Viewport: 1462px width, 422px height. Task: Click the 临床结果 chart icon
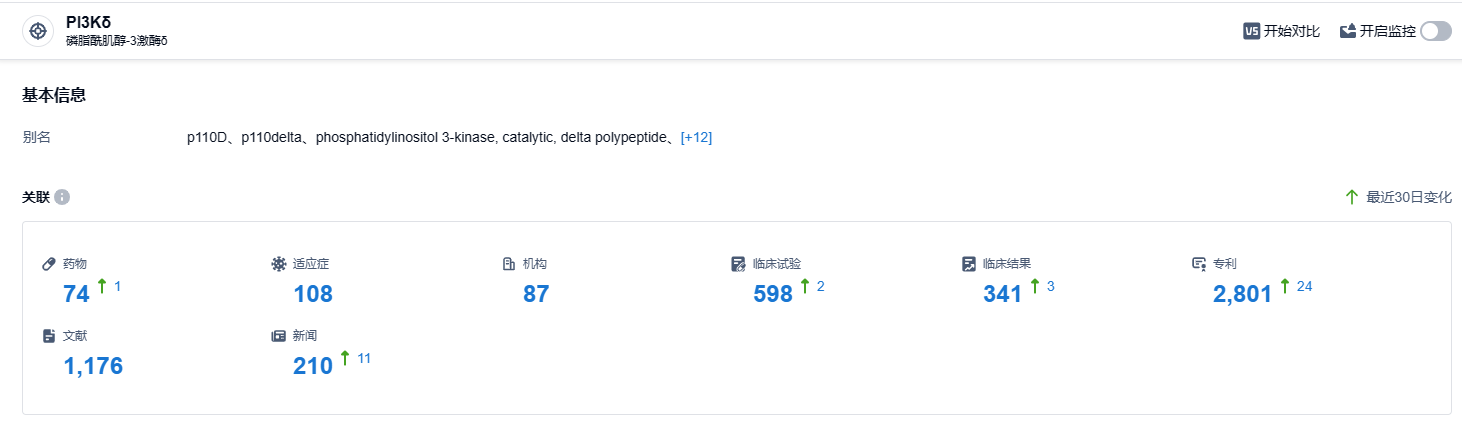click(x=968, y=264)
